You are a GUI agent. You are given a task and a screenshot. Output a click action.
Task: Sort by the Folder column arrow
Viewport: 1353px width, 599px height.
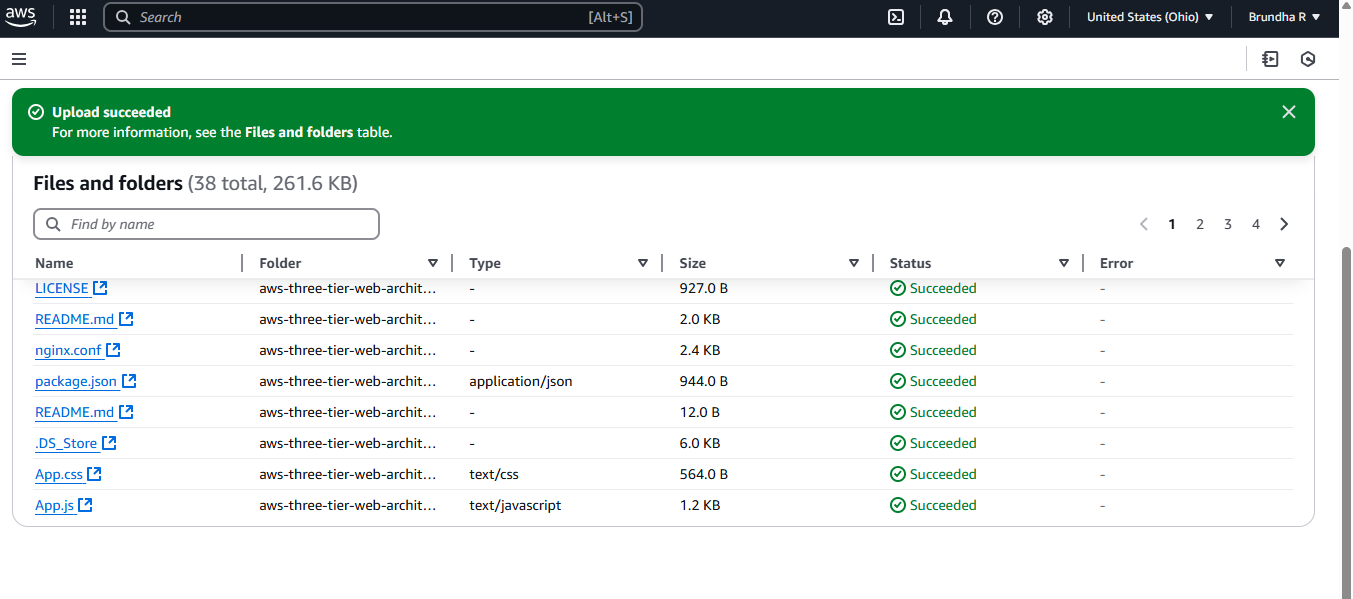pyautogui.click(x=433, y=263)
